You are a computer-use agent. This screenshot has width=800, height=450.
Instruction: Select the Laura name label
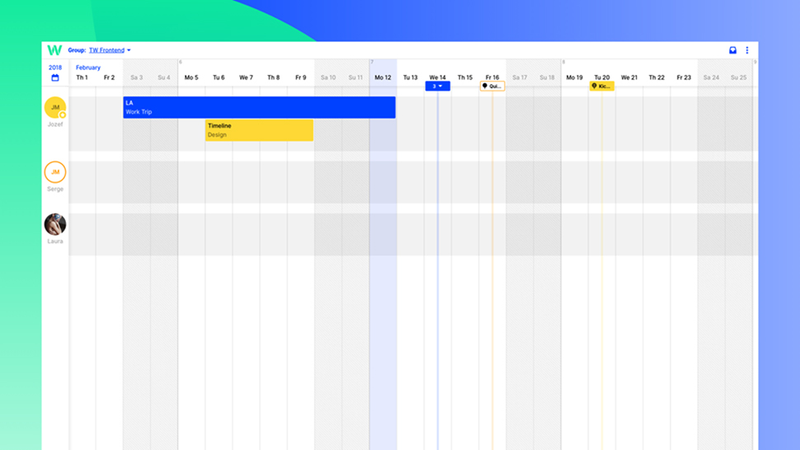click(55, 241)
